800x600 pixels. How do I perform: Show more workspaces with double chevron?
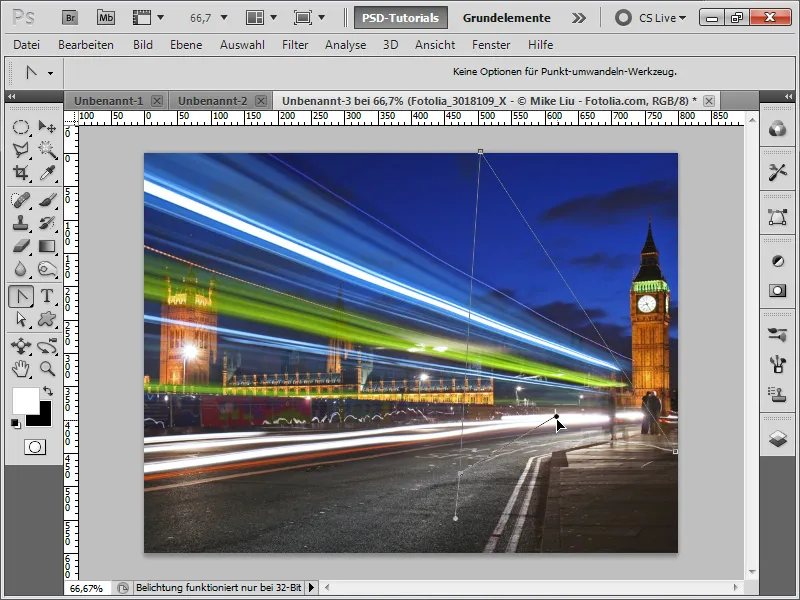(579, 18)
